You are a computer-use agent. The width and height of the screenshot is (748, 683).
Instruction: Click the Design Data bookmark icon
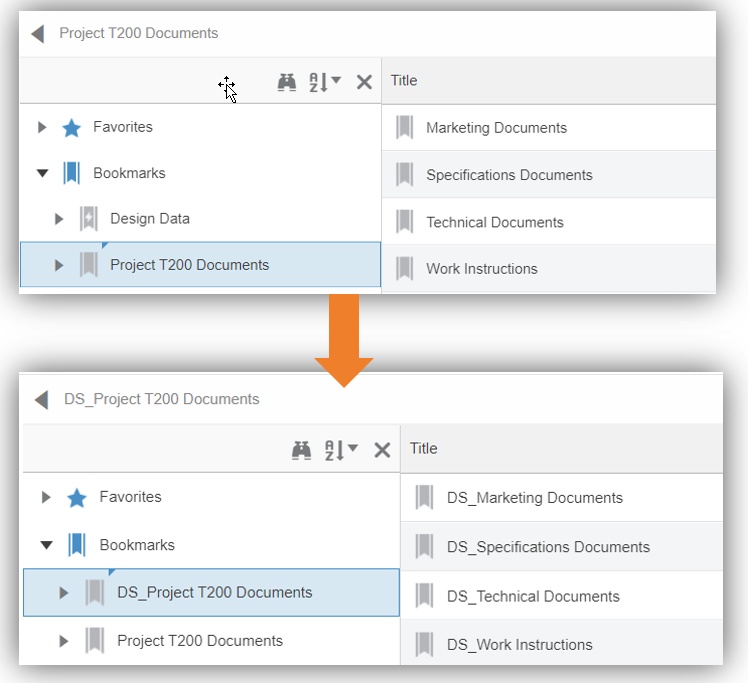click(89, 219)
